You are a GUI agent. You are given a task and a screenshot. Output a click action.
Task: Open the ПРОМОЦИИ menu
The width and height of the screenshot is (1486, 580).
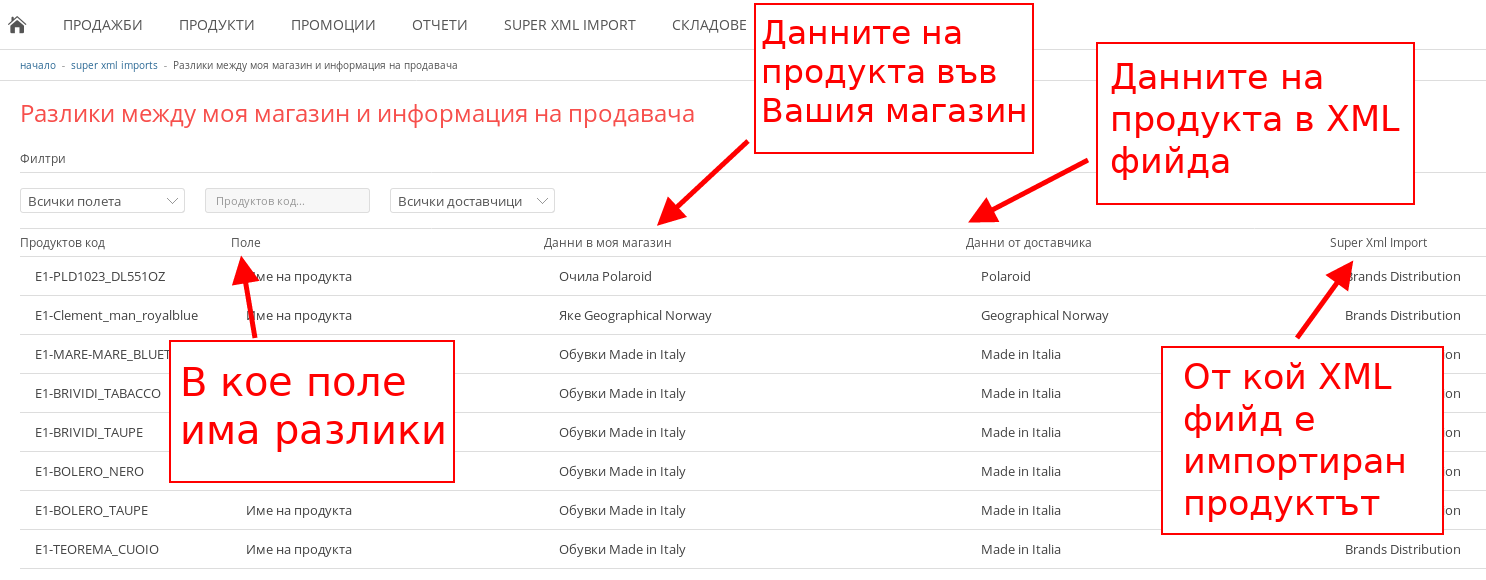(333, 25)
